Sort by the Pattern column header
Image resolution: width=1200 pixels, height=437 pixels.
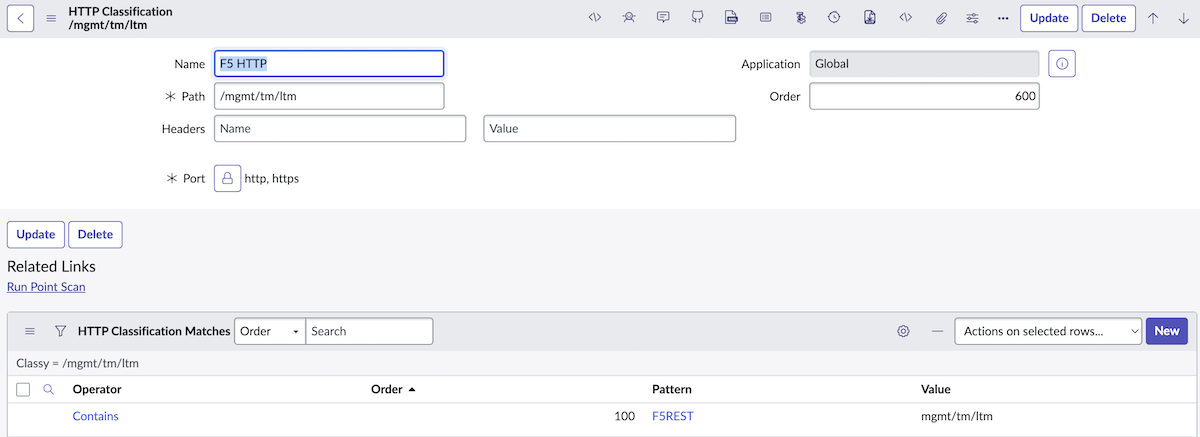click(x=672, y=389)
